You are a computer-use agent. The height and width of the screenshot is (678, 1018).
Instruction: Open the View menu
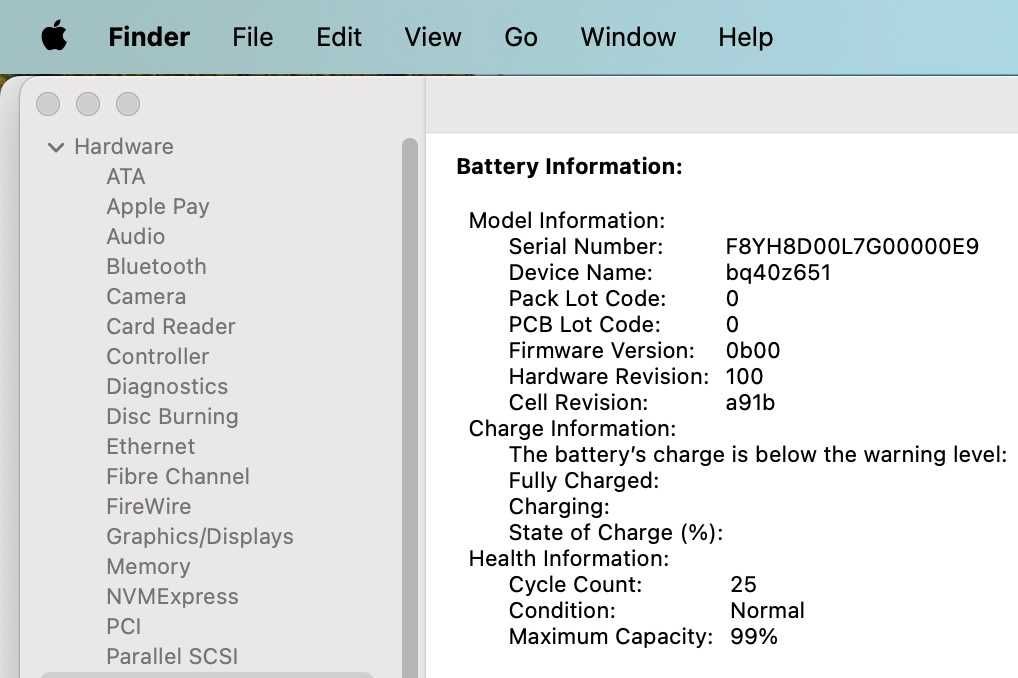(x=432, y=37)
